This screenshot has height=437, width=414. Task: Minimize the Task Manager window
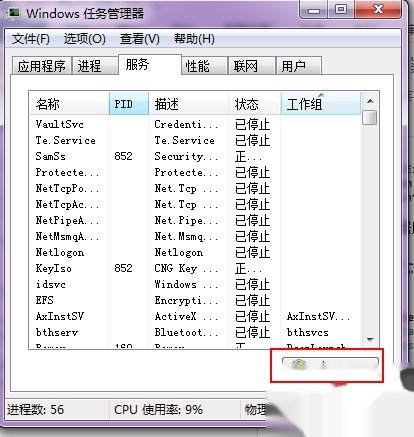(314, 10)
